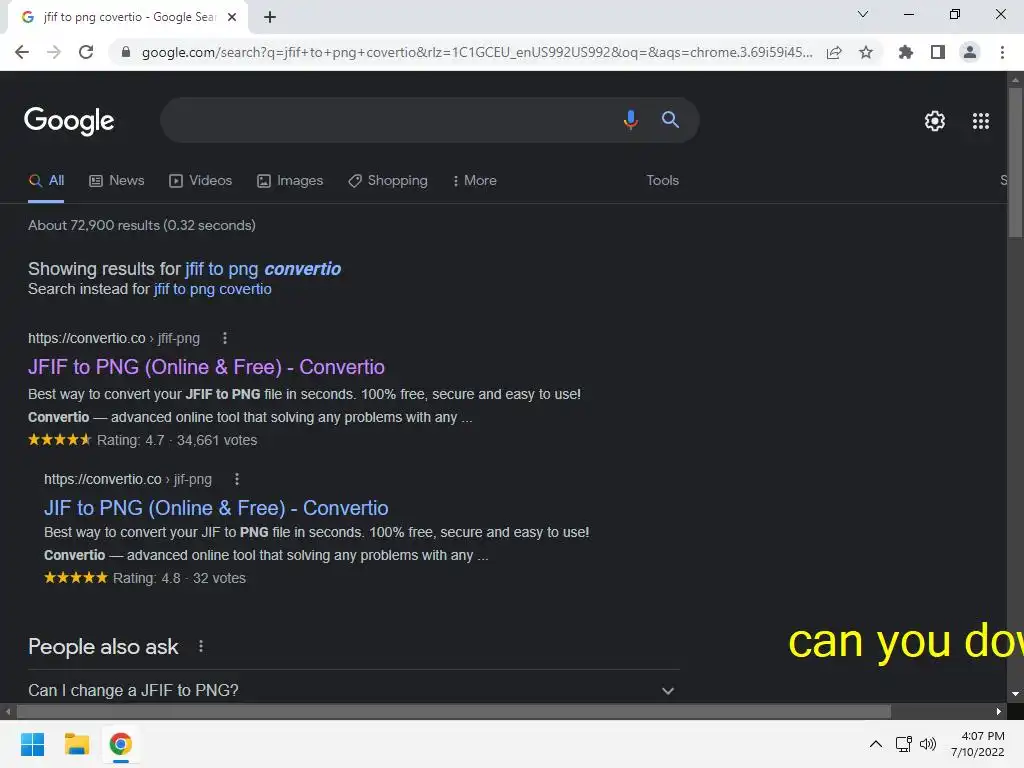Go to Google home via the logo
Image resolution: width=1024 pixels, height=768 pixels.
click(69, 121)
